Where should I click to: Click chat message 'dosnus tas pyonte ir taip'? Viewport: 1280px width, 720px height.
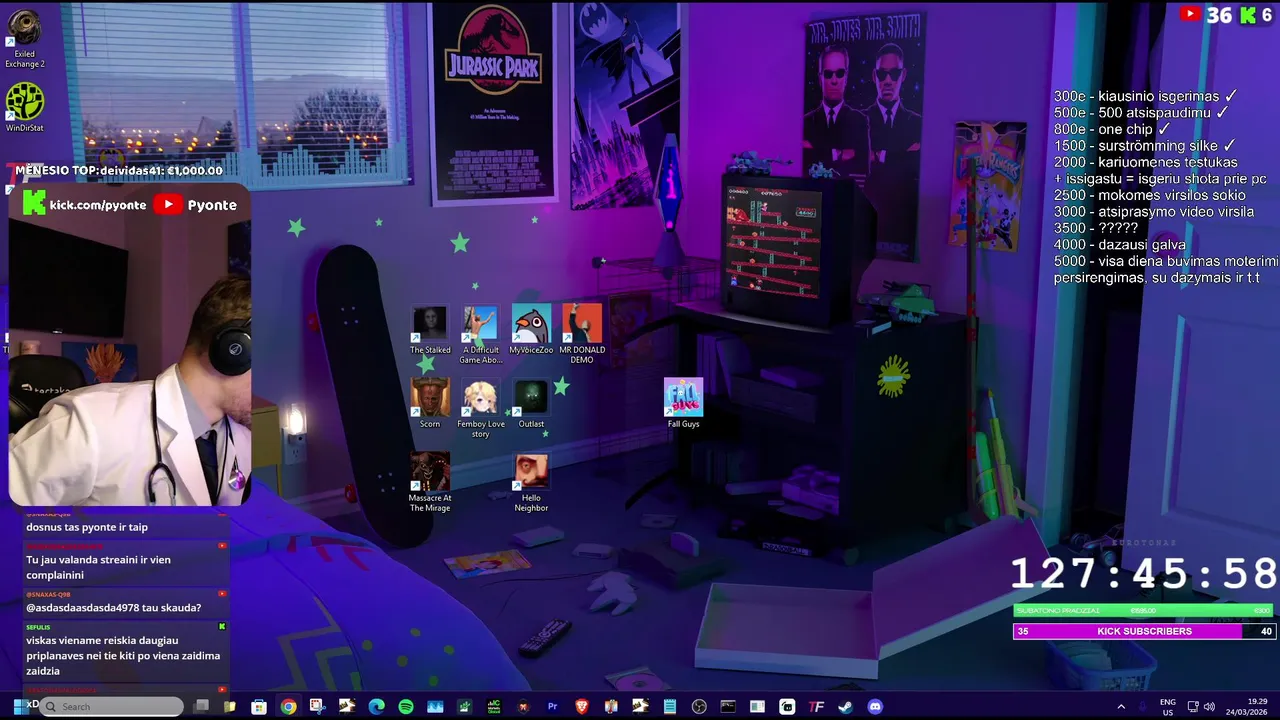(x=87, y=527)
